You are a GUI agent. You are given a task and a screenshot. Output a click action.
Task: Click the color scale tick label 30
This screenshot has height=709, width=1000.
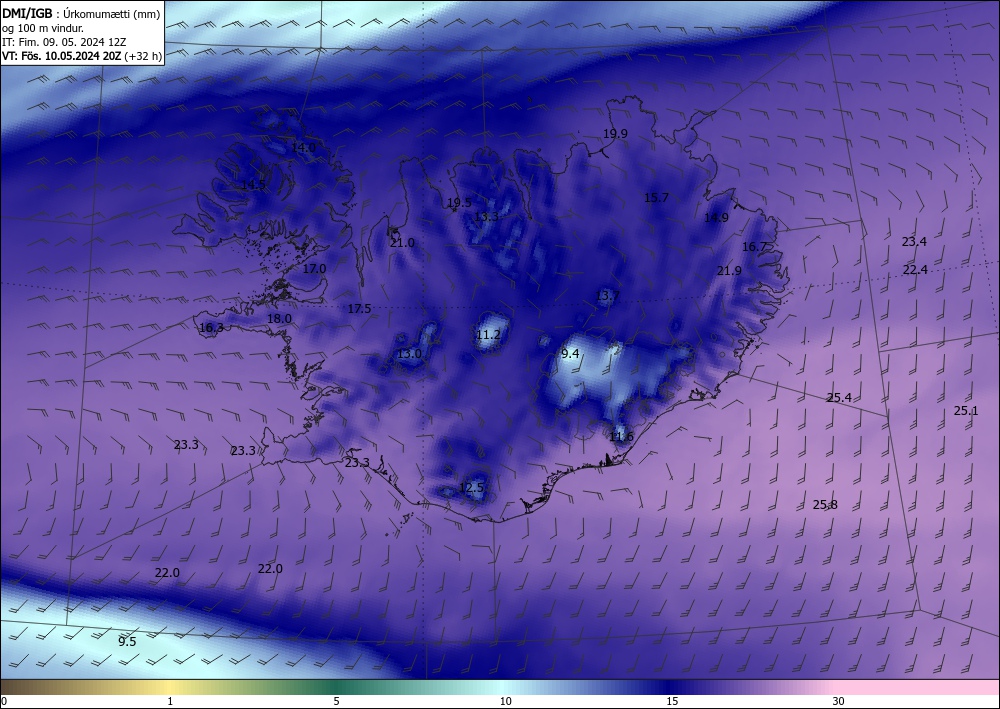point(839,702)
